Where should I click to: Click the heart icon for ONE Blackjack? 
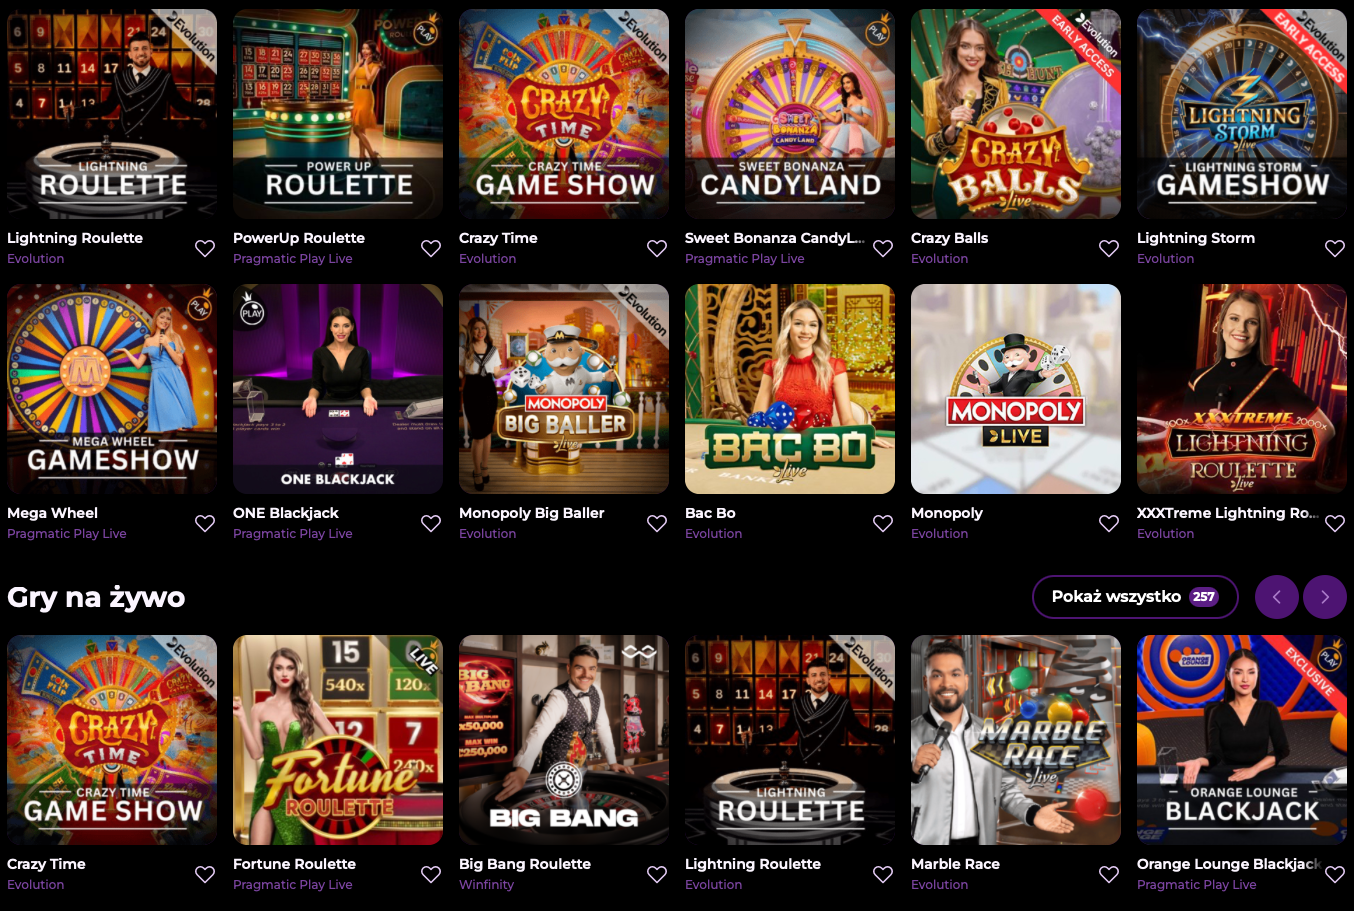tap(431, 524)
